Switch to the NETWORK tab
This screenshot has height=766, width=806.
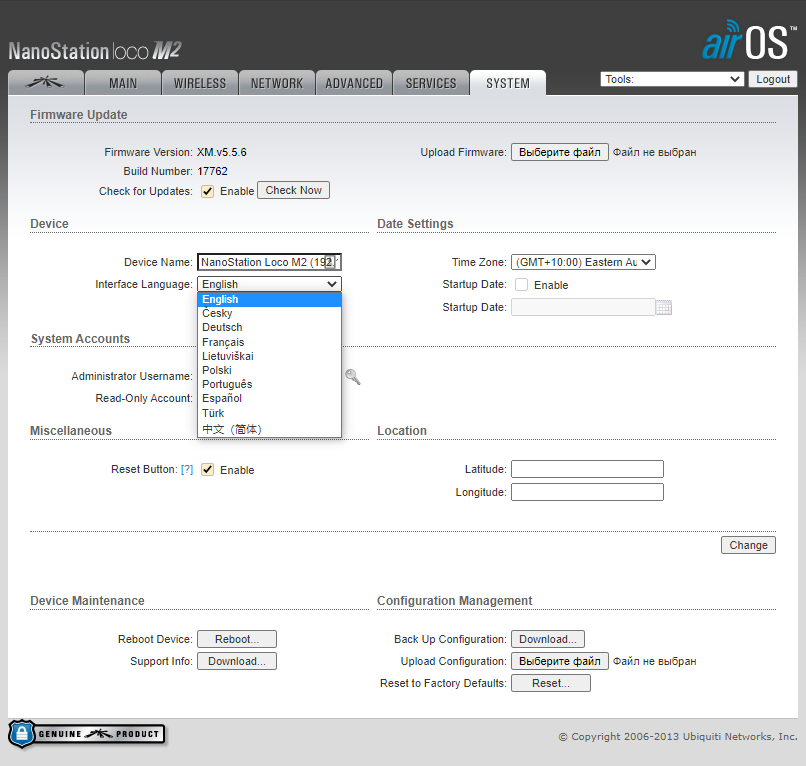277,83
